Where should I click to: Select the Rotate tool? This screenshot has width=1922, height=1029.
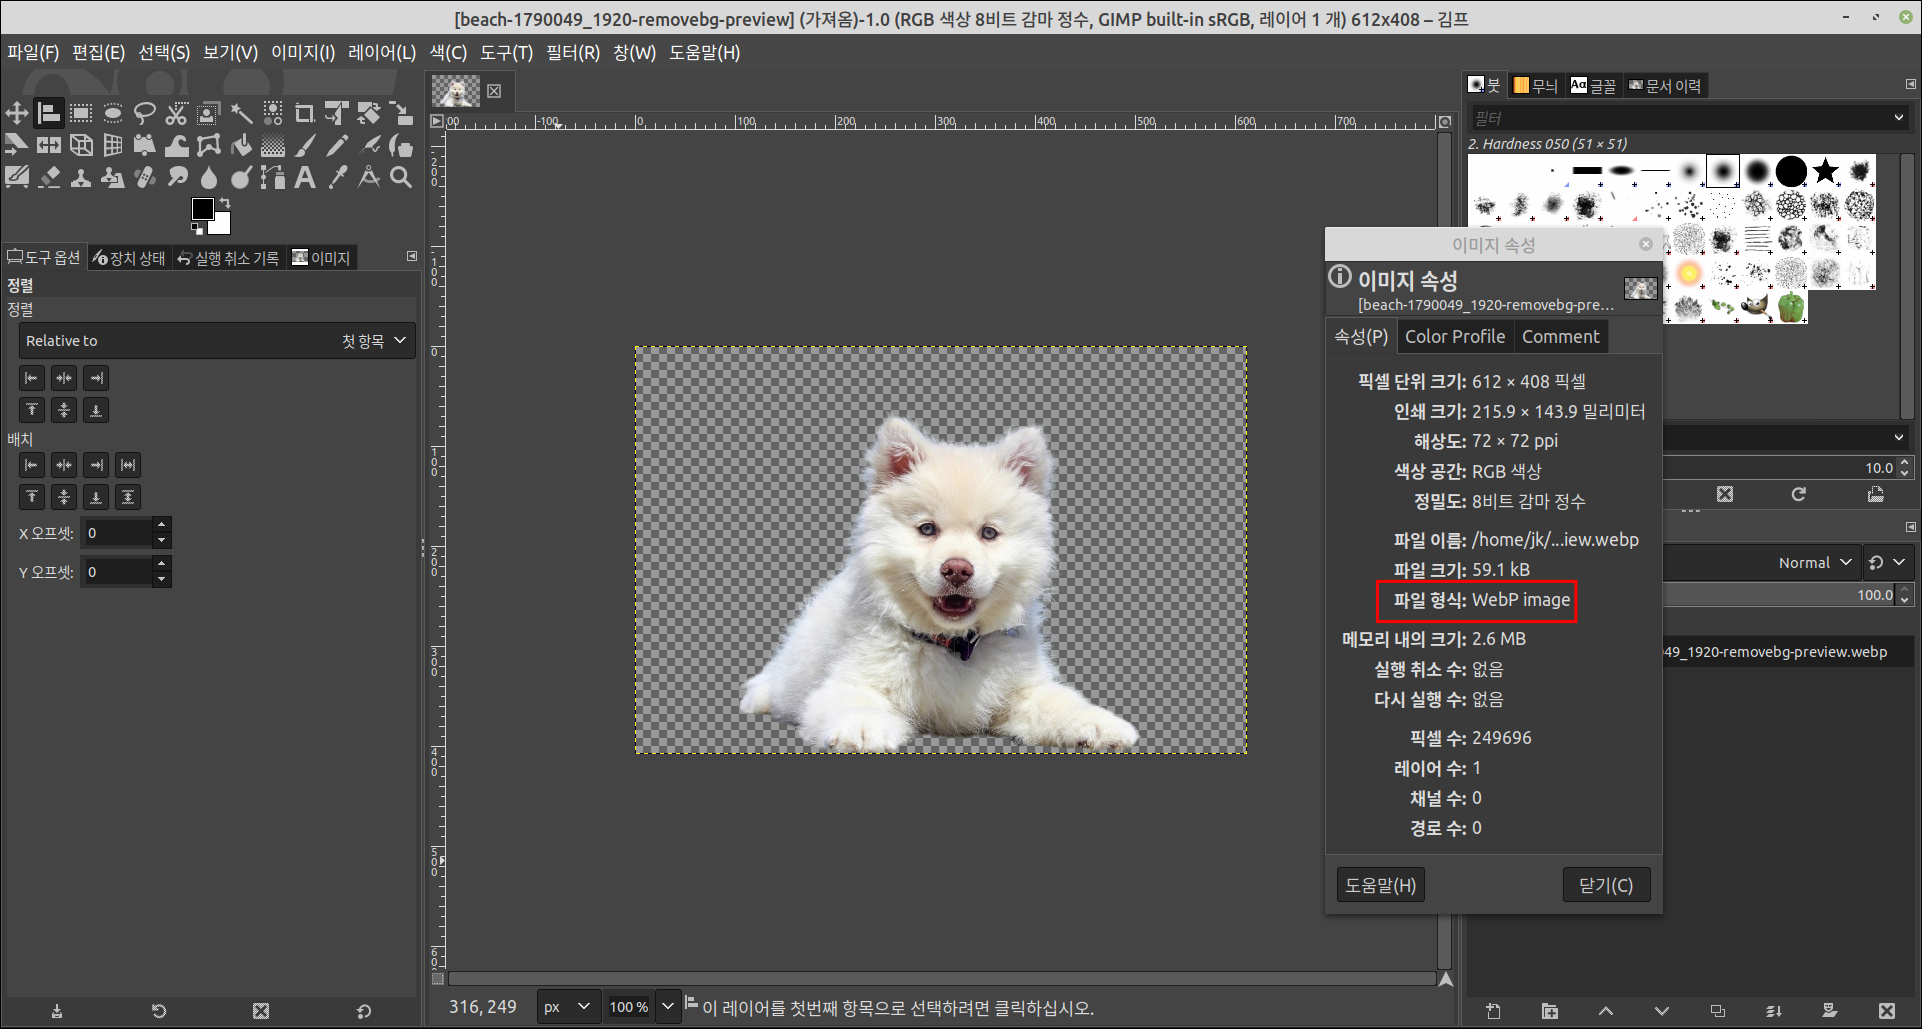(x=369, y=113)
